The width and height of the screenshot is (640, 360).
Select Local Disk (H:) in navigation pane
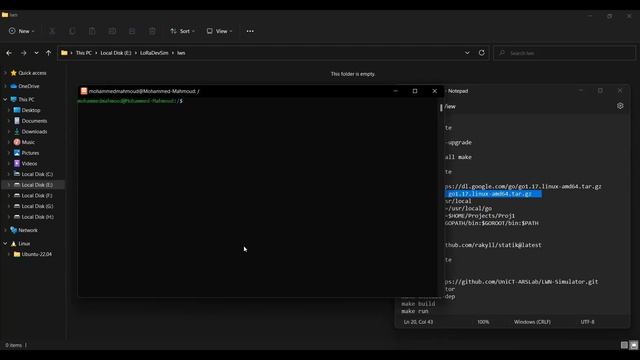(x=37, y=217)
